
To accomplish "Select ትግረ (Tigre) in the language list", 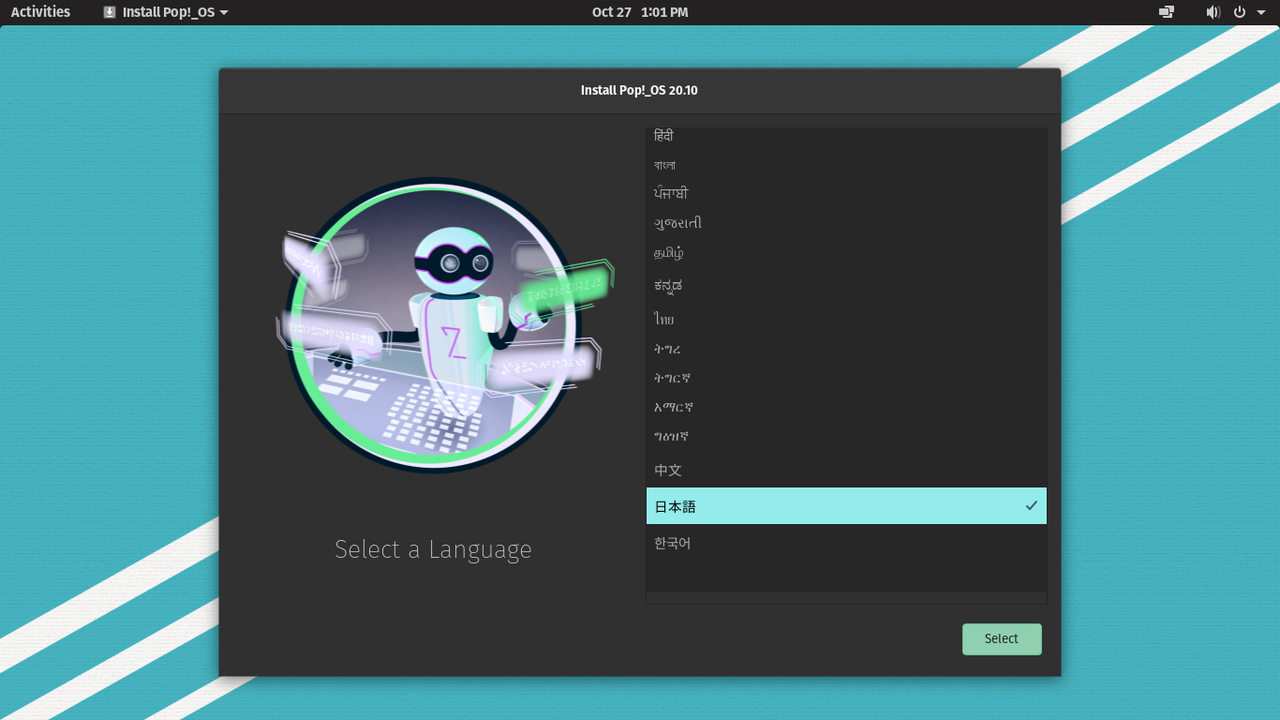I will 846,349.
